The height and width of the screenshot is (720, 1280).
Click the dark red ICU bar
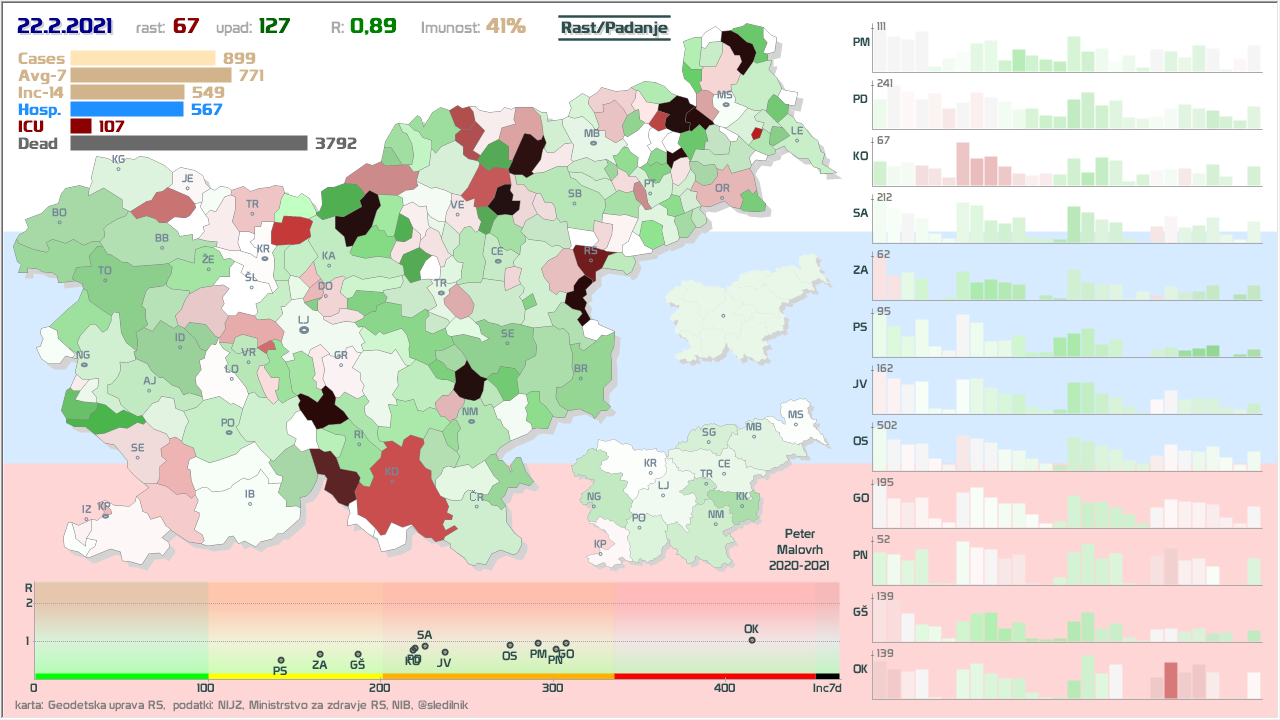[81, 126]
